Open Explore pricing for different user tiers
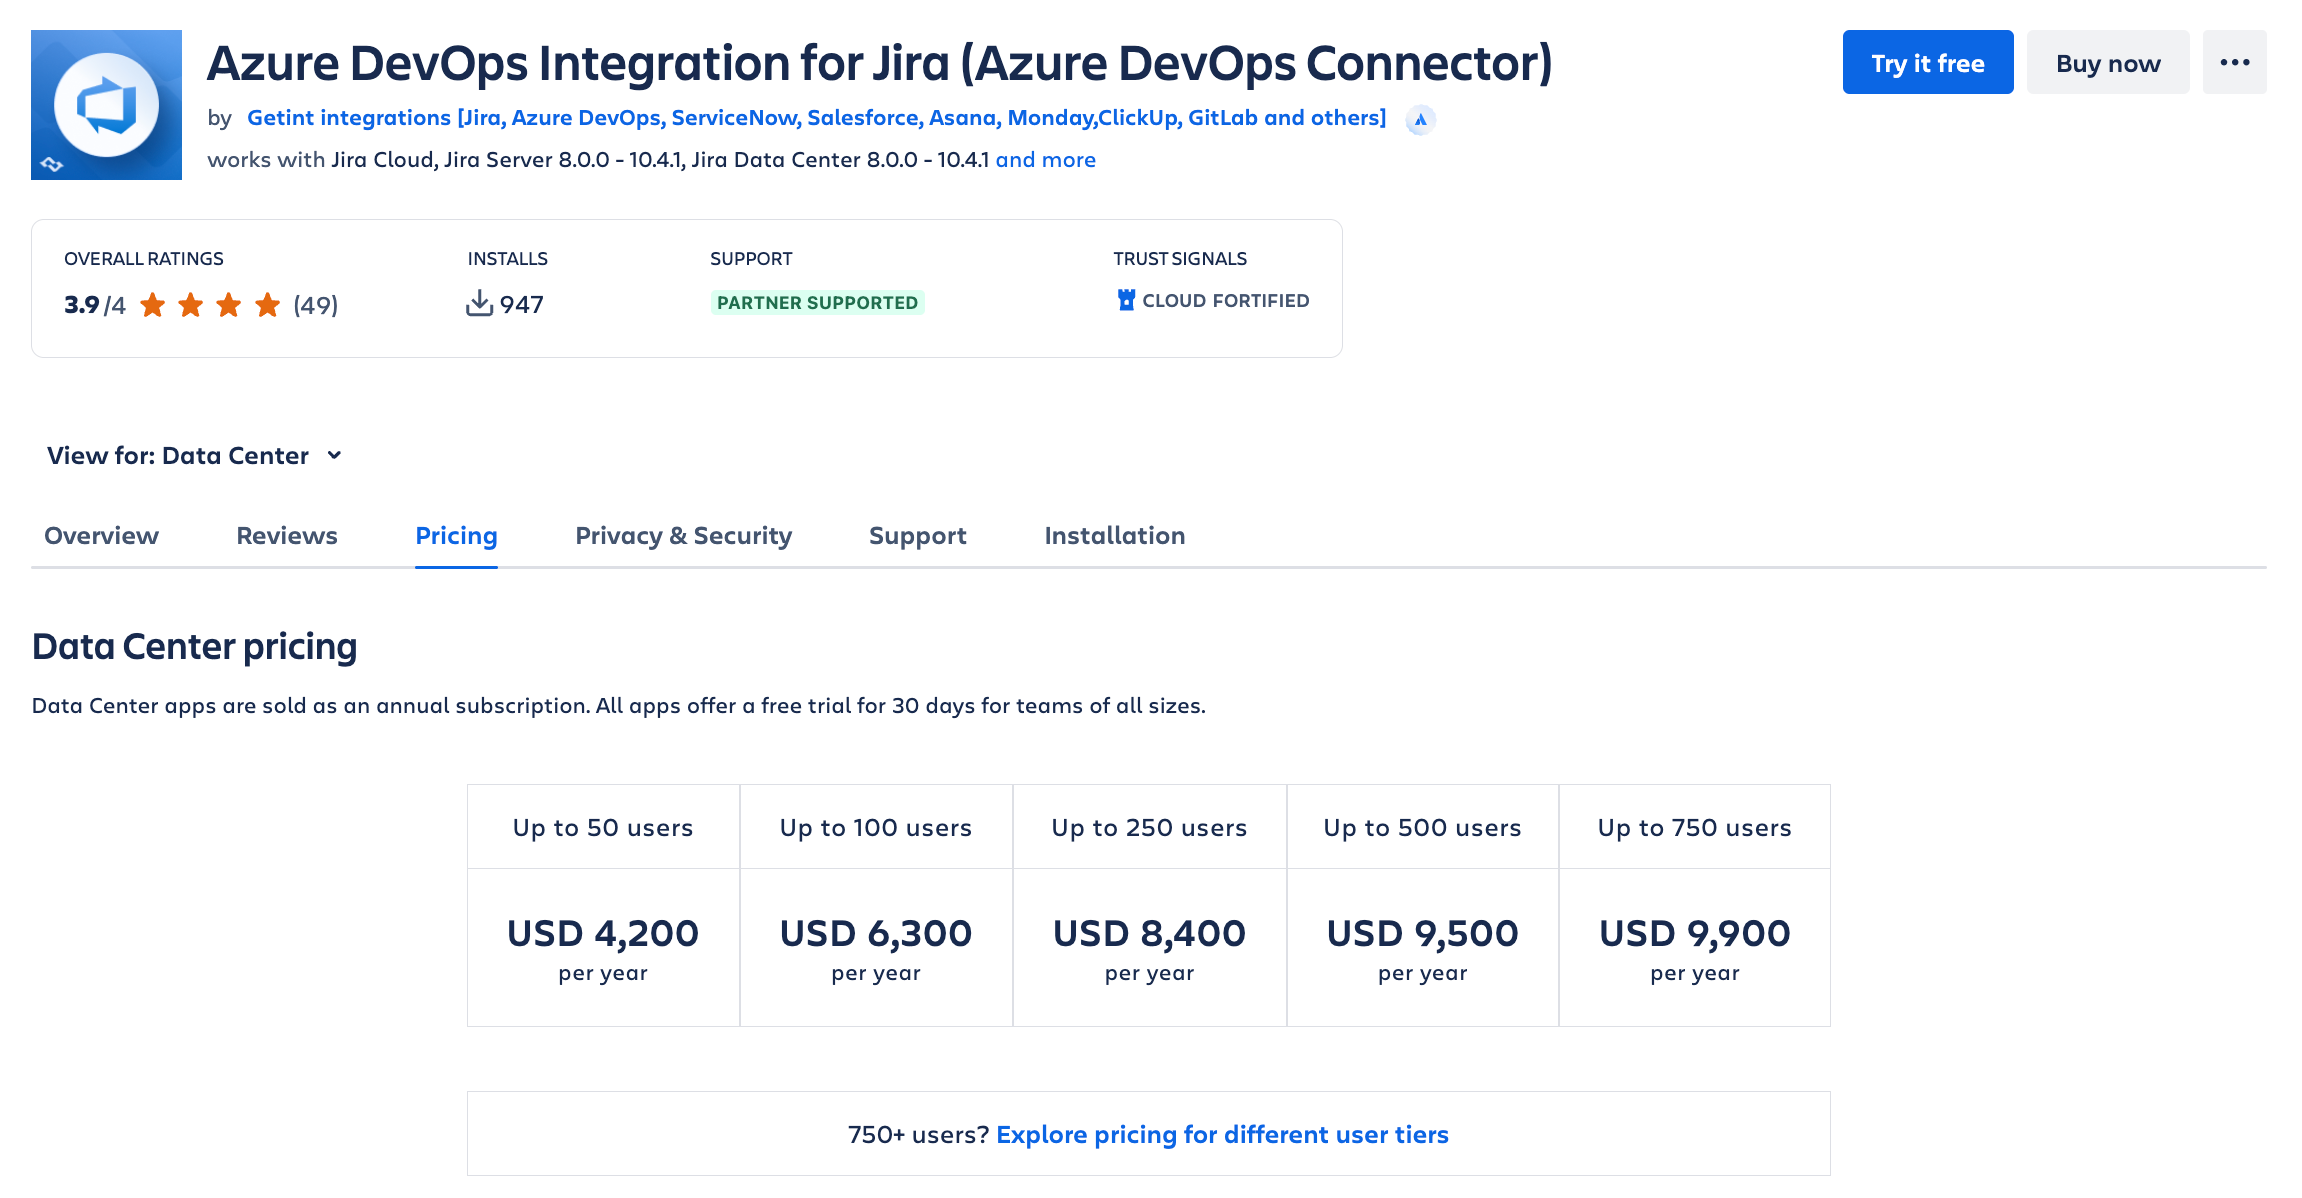The height and width of the screenshot is (1198, 2302). tap(1222, 1135)
